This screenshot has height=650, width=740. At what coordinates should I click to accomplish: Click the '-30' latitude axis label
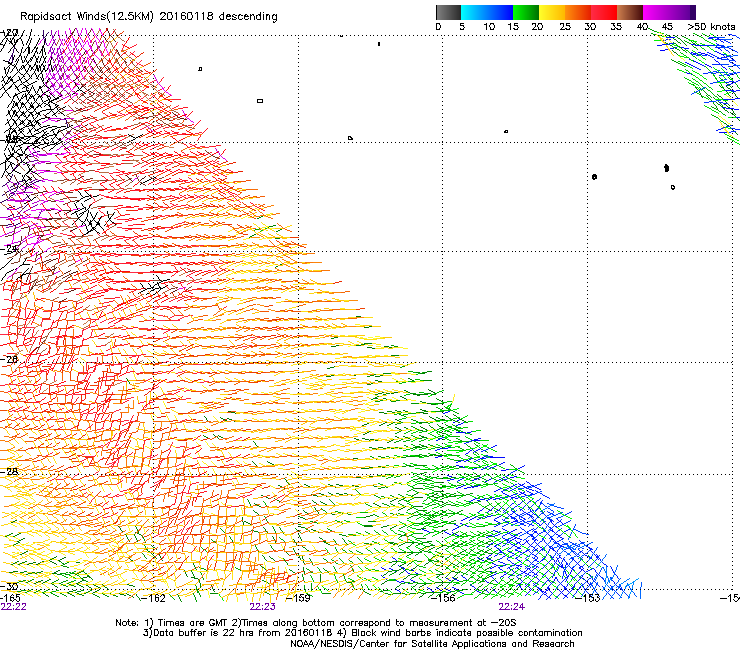tap(9, 586)
